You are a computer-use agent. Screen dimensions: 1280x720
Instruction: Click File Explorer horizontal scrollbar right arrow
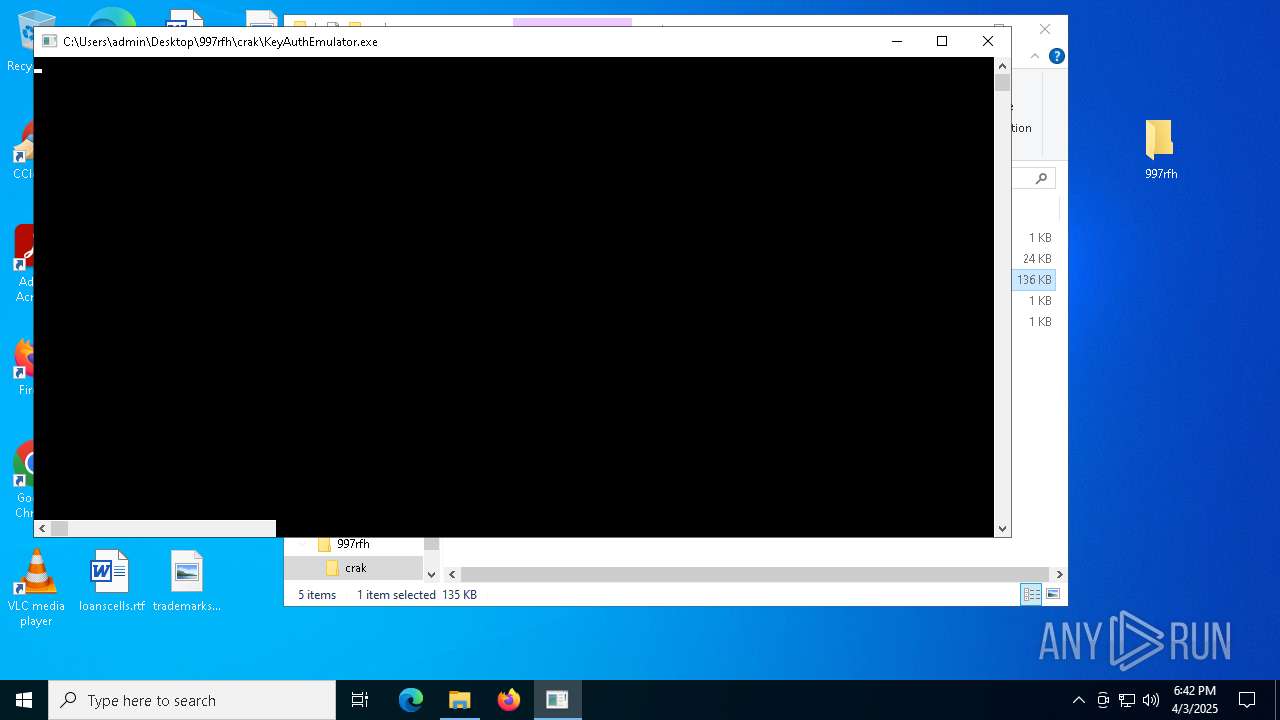coord(1059,574)
